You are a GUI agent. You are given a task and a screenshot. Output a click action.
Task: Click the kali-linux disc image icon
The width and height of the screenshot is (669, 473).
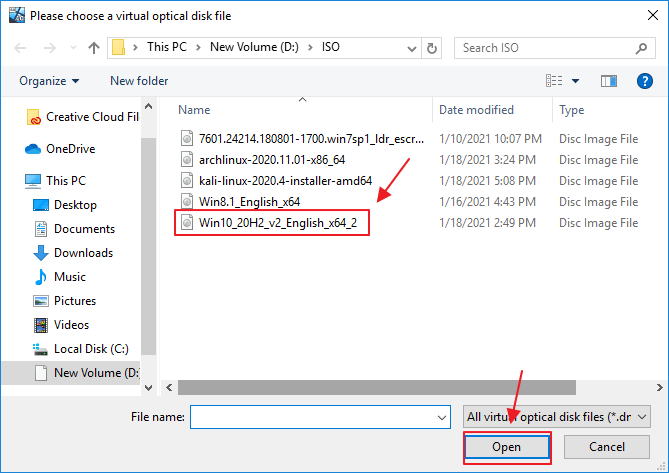point(187,180)
